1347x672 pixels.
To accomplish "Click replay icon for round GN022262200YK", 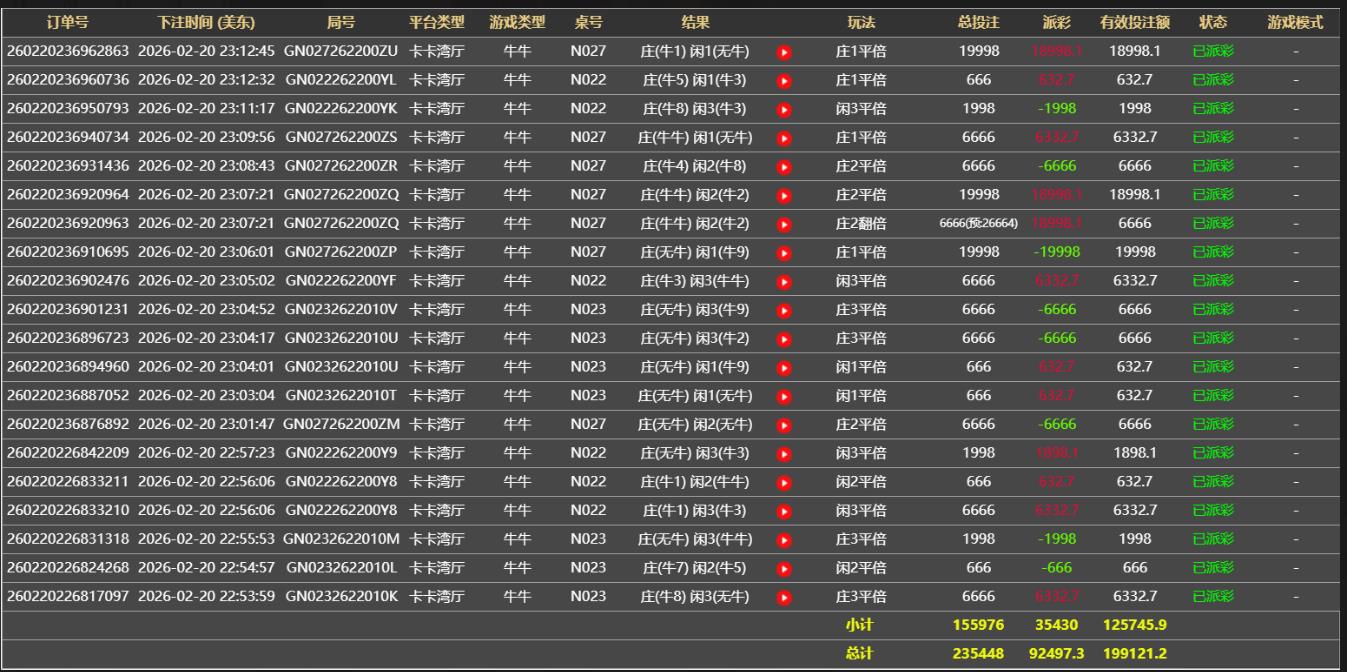I will [x=784, y=109].
